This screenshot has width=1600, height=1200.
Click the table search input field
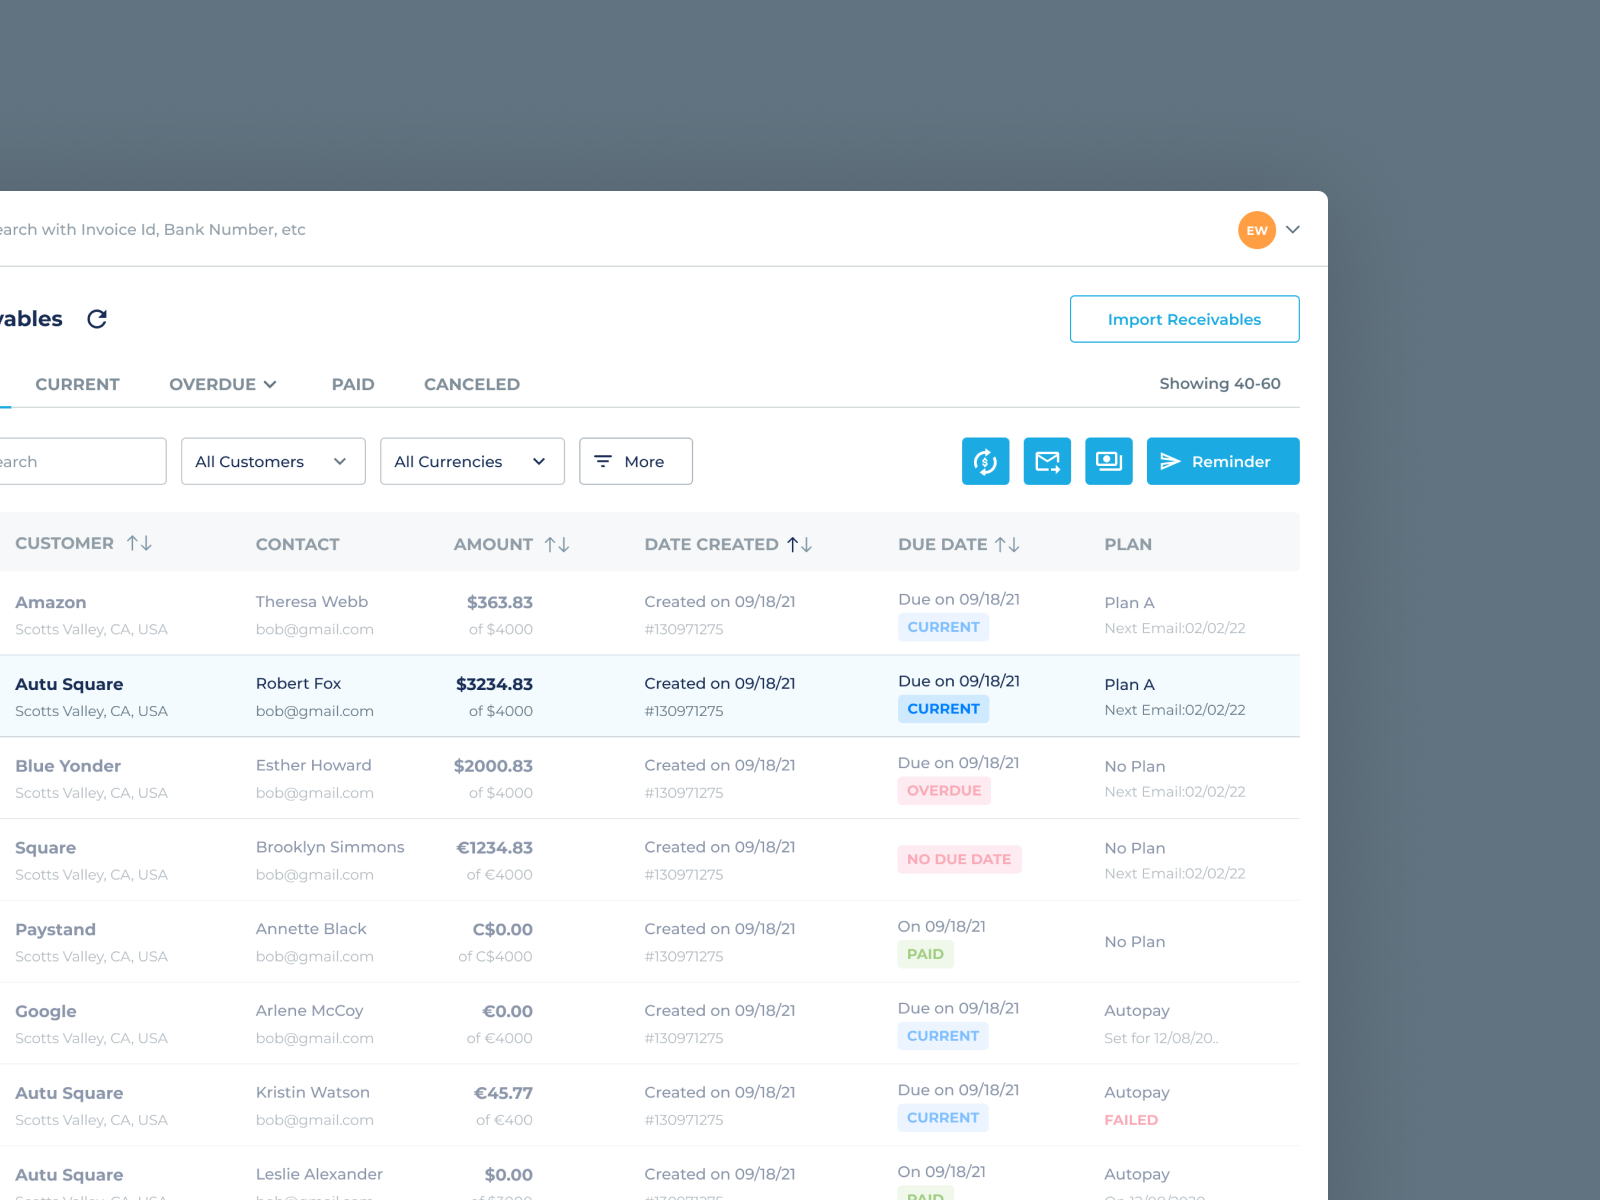[x=83, y=461]
